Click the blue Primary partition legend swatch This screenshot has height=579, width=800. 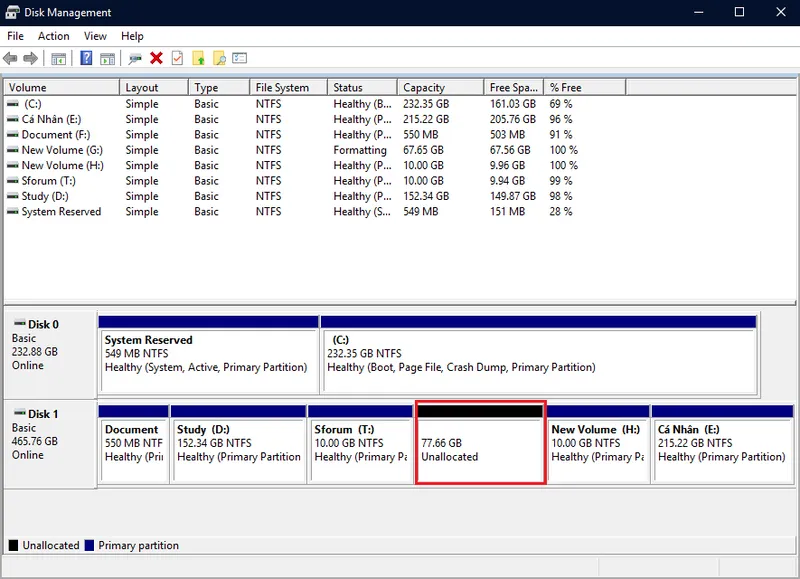click(x=90, y=546)
